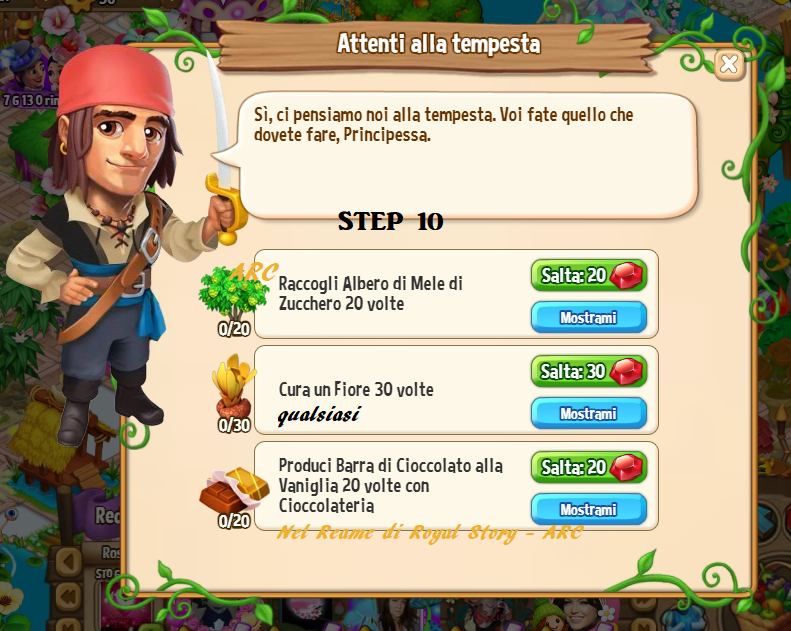Click Mostrami for Sugar Apple Tree task
The width and height of the screenshot is (791, 631).
point(589,317)
